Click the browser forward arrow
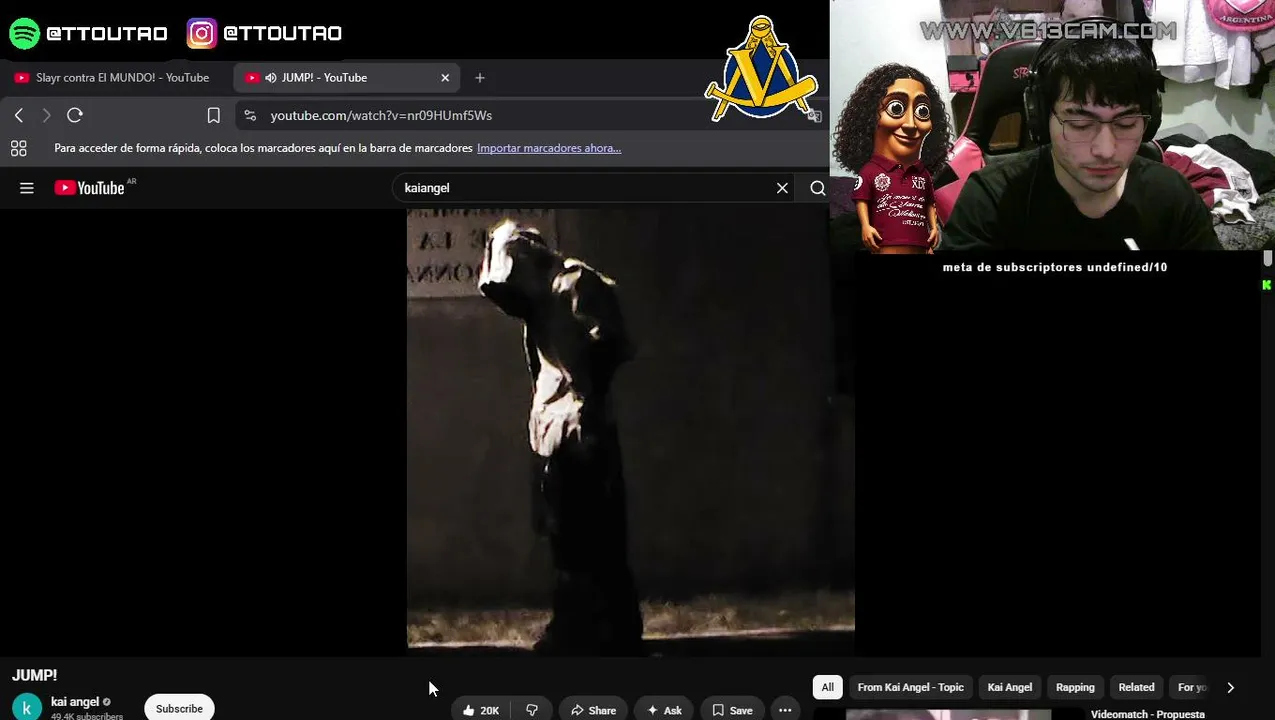Image resolution: width=1275 pixels, height=720 pixels. [x=46, y=115]
